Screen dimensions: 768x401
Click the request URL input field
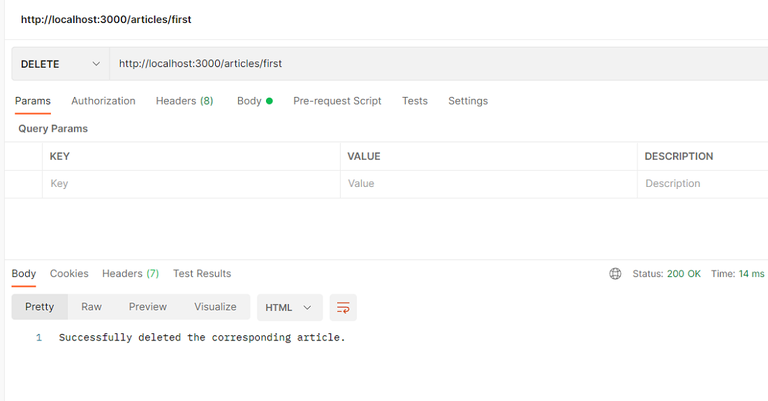click(430, 64)
